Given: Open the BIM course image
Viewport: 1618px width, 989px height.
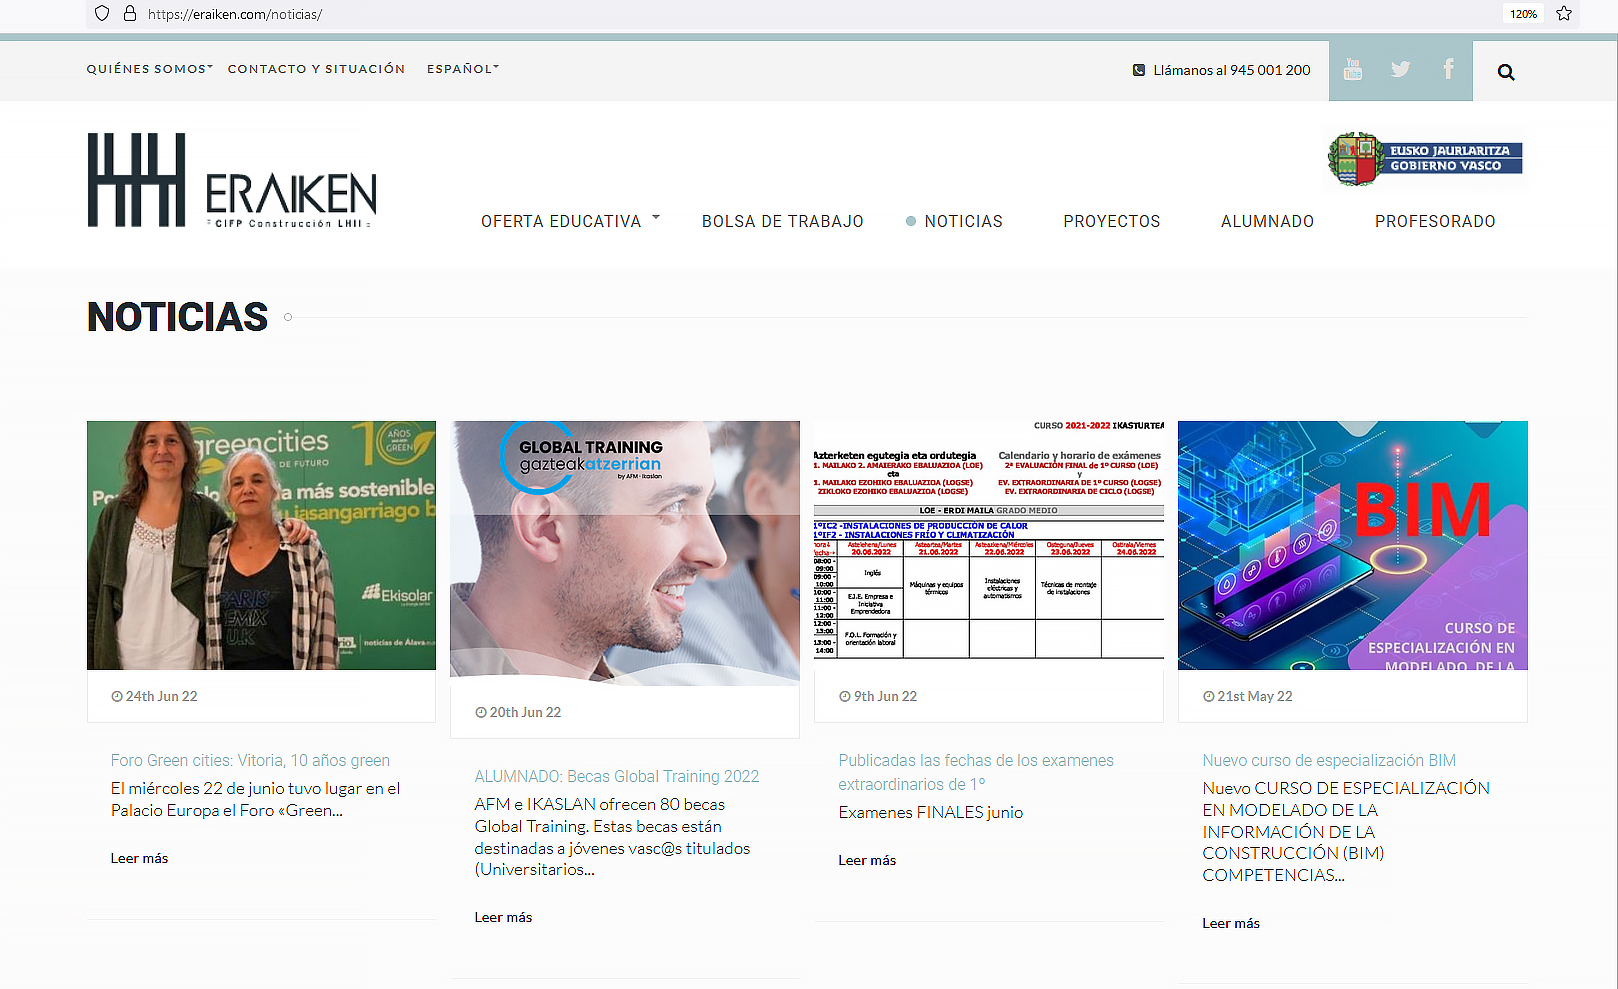Looking at the screenshot, I should pos(1353,545).
